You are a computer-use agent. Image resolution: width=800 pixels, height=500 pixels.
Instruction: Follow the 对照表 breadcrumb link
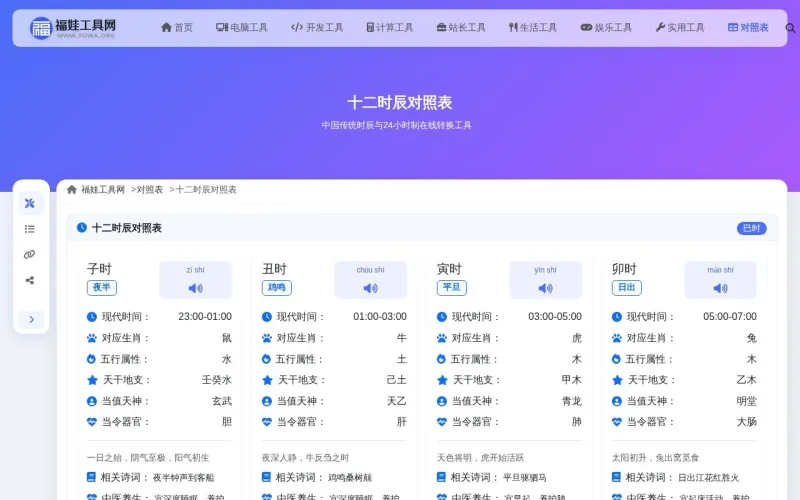click(x=149, y=190)
